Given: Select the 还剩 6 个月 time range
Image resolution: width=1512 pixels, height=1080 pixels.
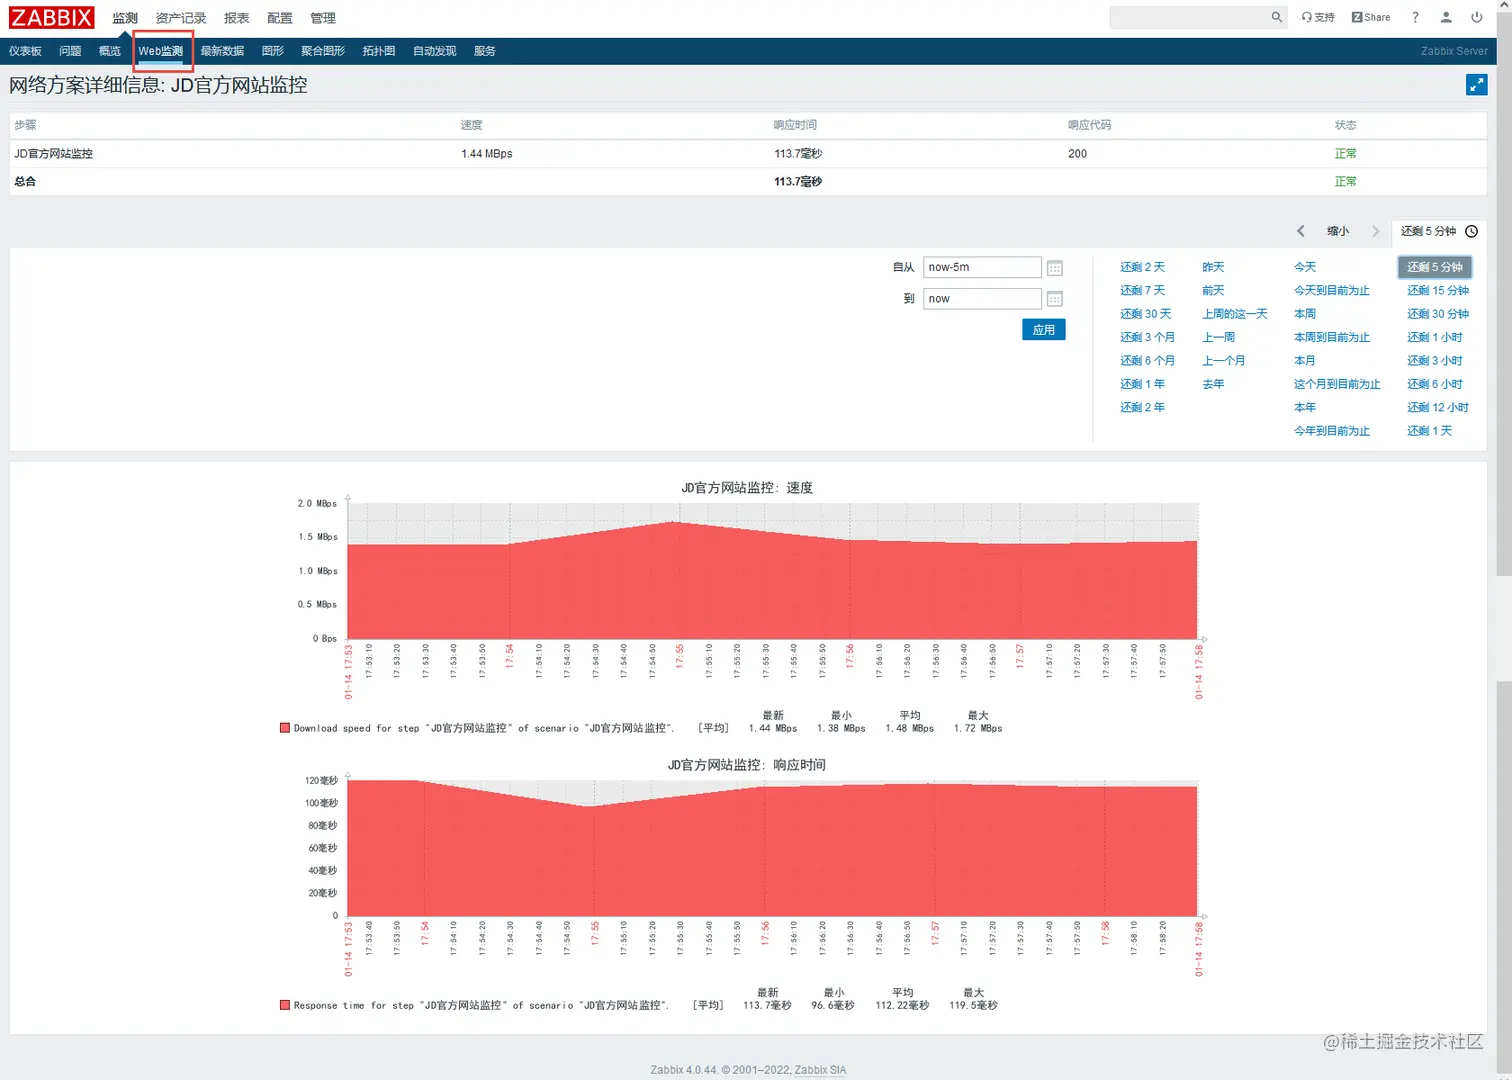Looking at the screenshot, I should [x=1147, y=360].
